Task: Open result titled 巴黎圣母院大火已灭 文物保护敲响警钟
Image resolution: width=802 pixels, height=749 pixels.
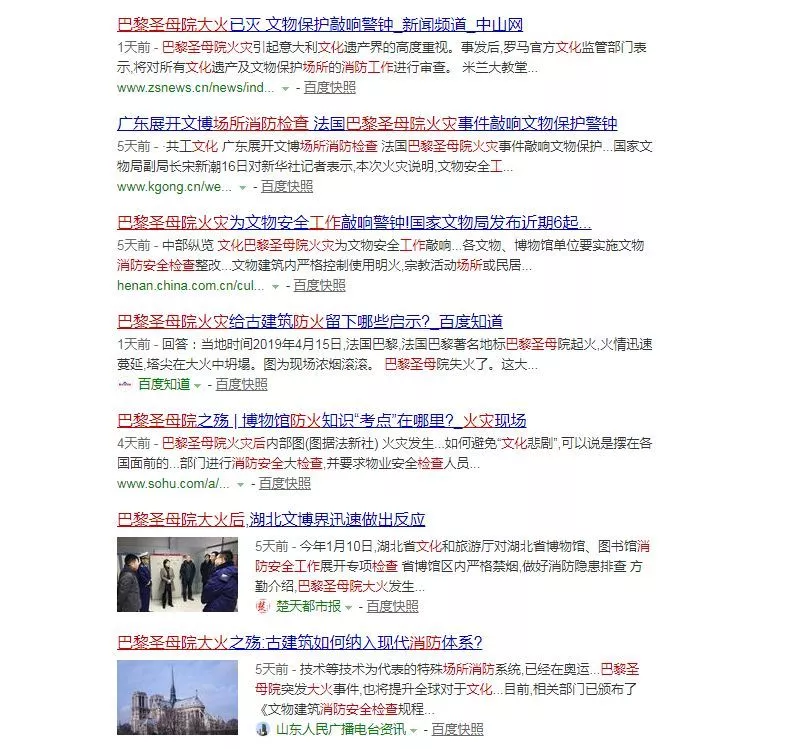Action: pos(320,24)
